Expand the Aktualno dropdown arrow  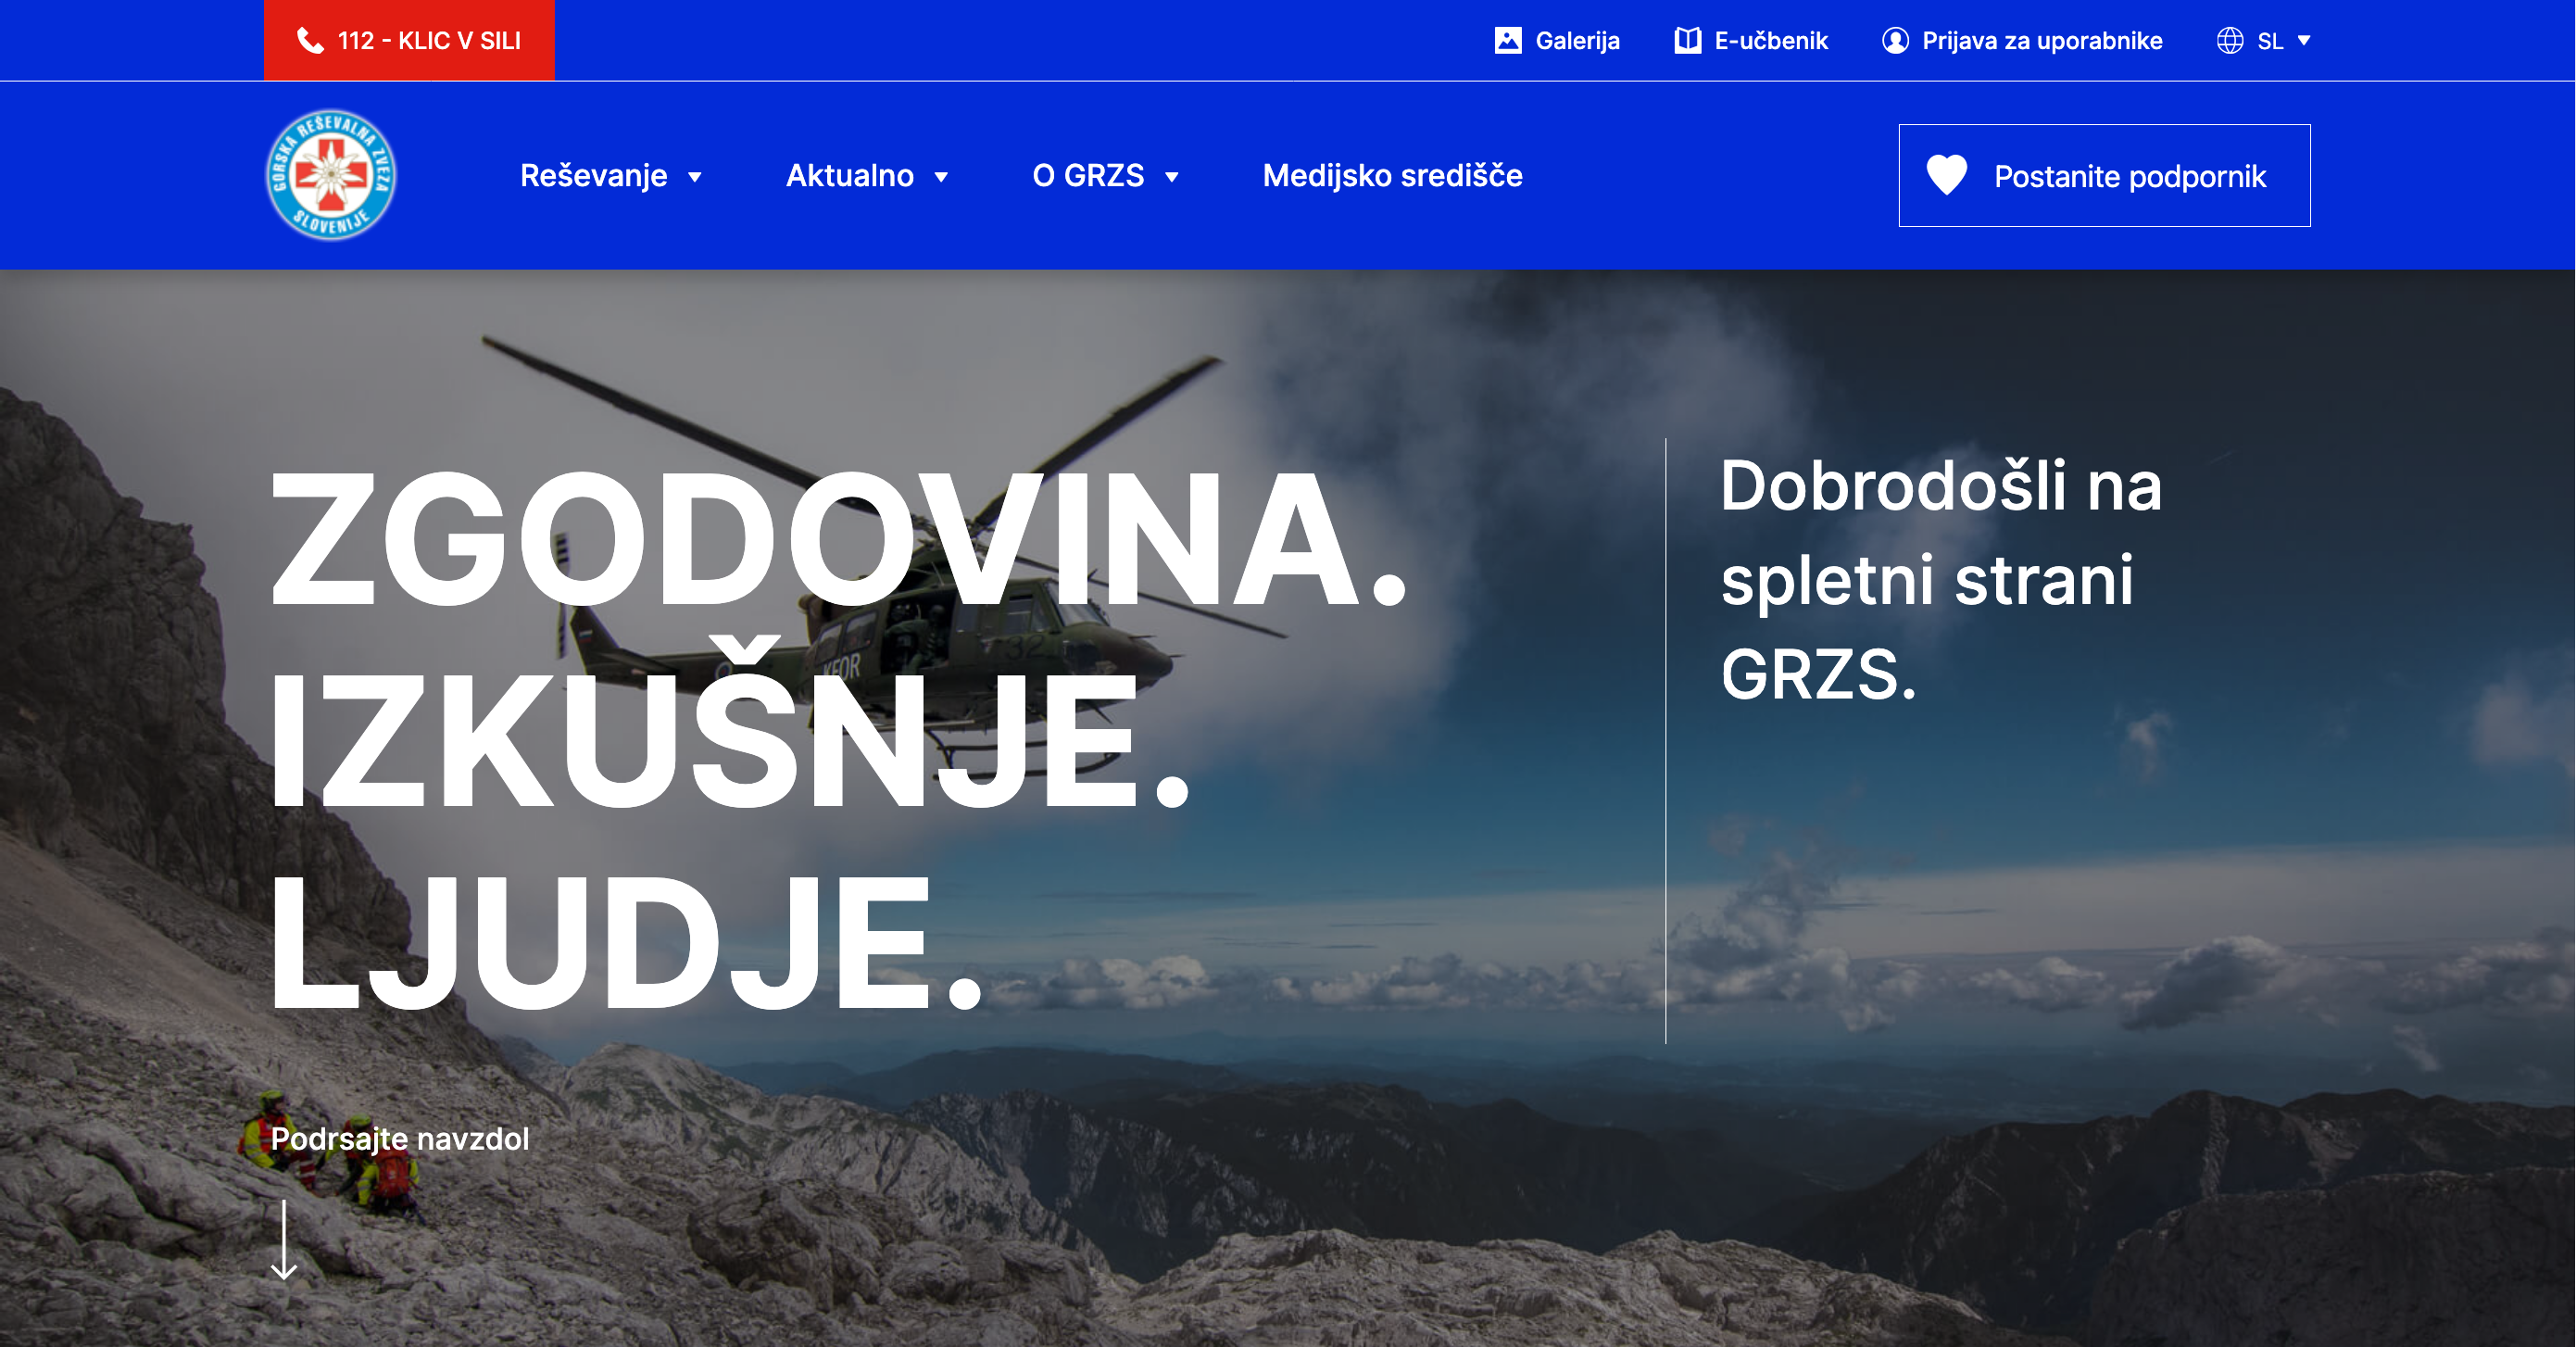click(x=940, y=177)
